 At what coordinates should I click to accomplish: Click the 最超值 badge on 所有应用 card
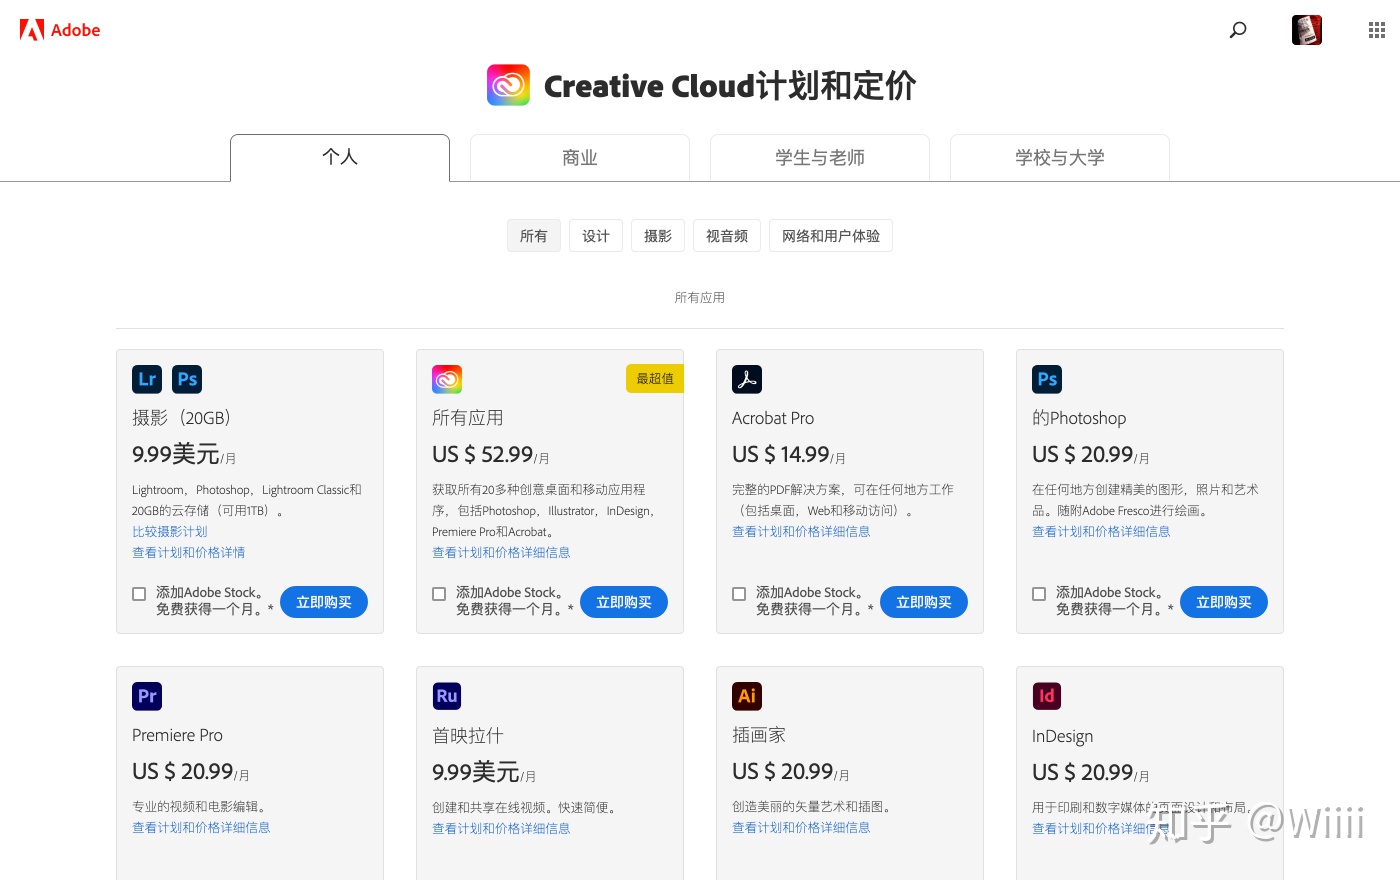click(655, 379)
